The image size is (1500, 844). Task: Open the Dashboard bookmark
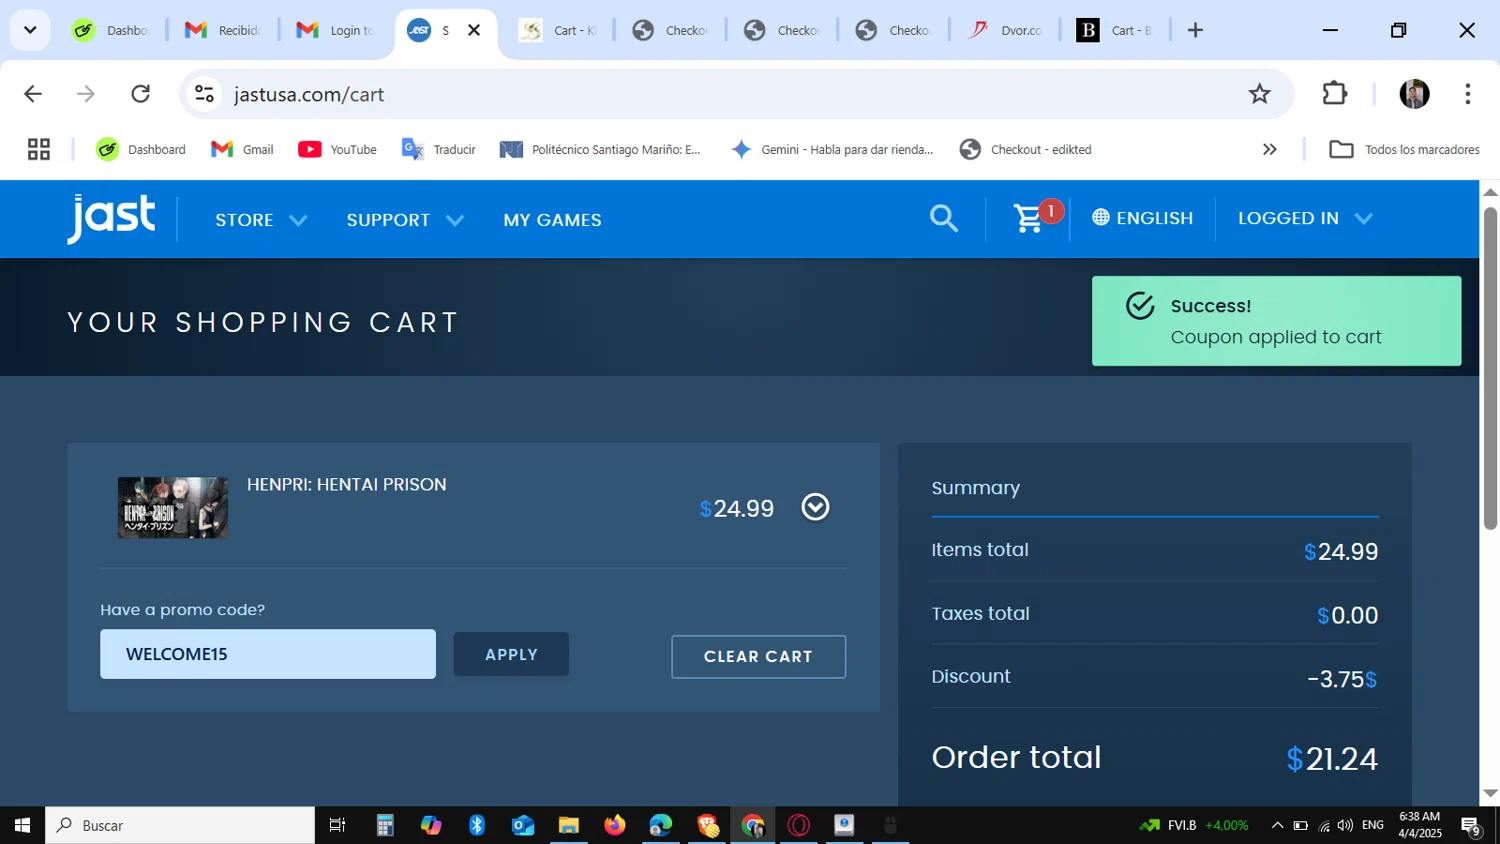(x=141, y=149)
